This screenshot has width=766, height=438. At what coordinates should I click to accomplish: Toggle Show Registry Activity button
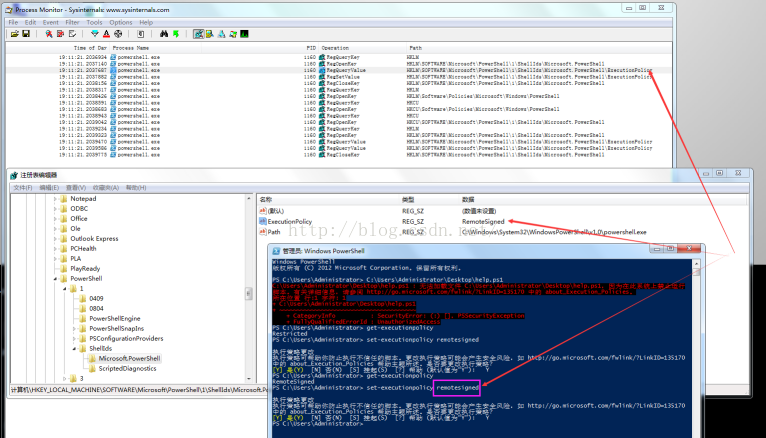pyautogui.click(x=198, y=34)
